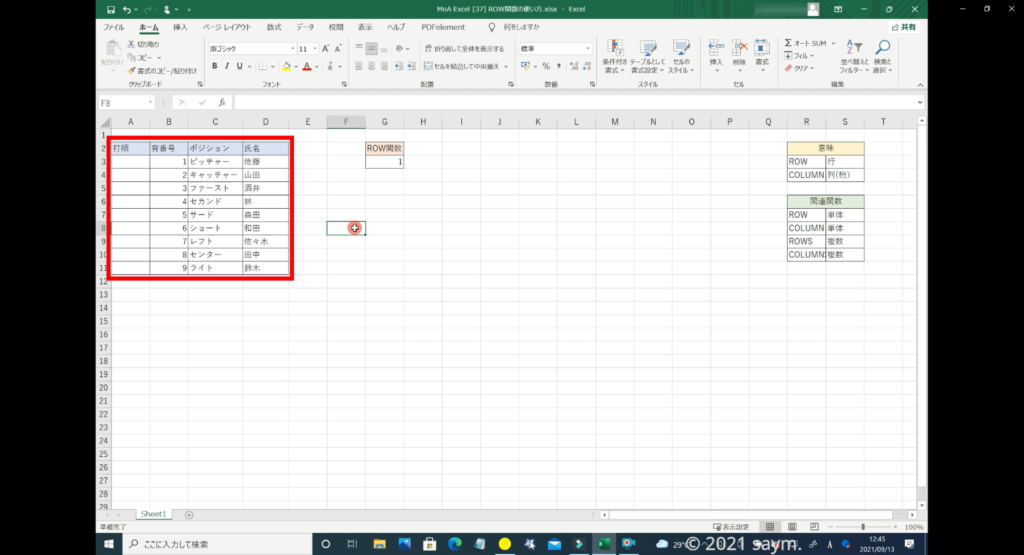The image size is (1024, 555).
Task: Click the zoom slider in status bar
Action: 863,526
